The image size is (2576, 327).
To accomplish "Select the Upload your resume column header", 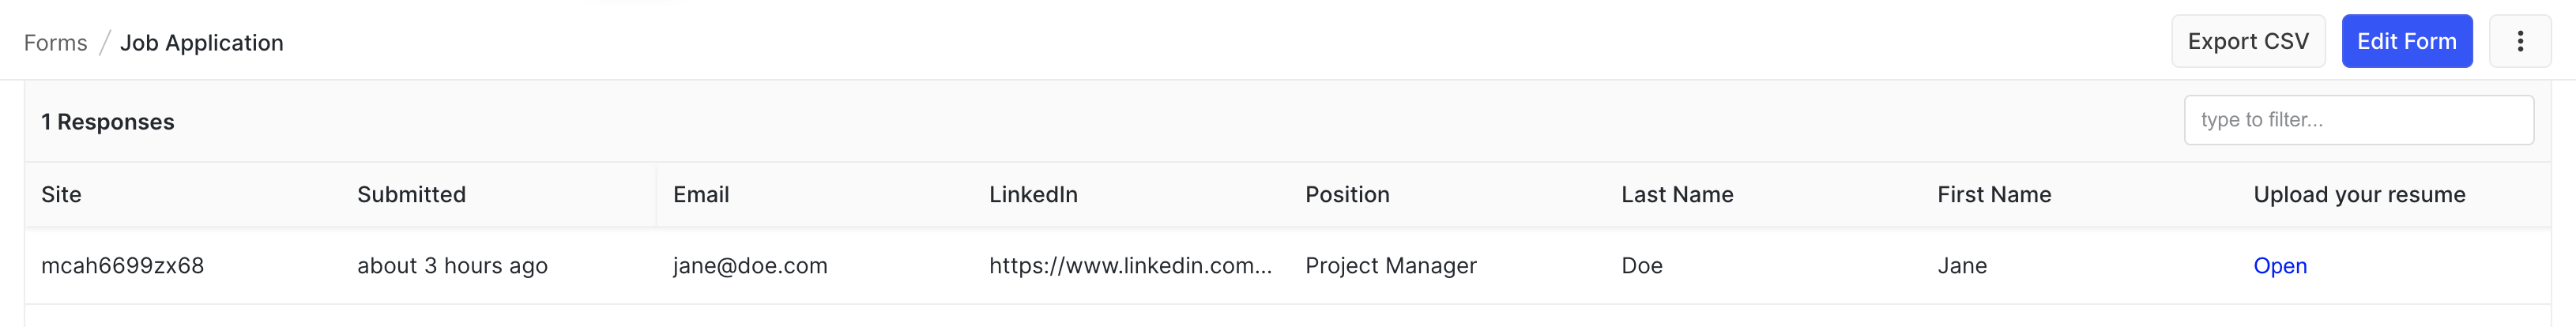I will click(2359, 195).
